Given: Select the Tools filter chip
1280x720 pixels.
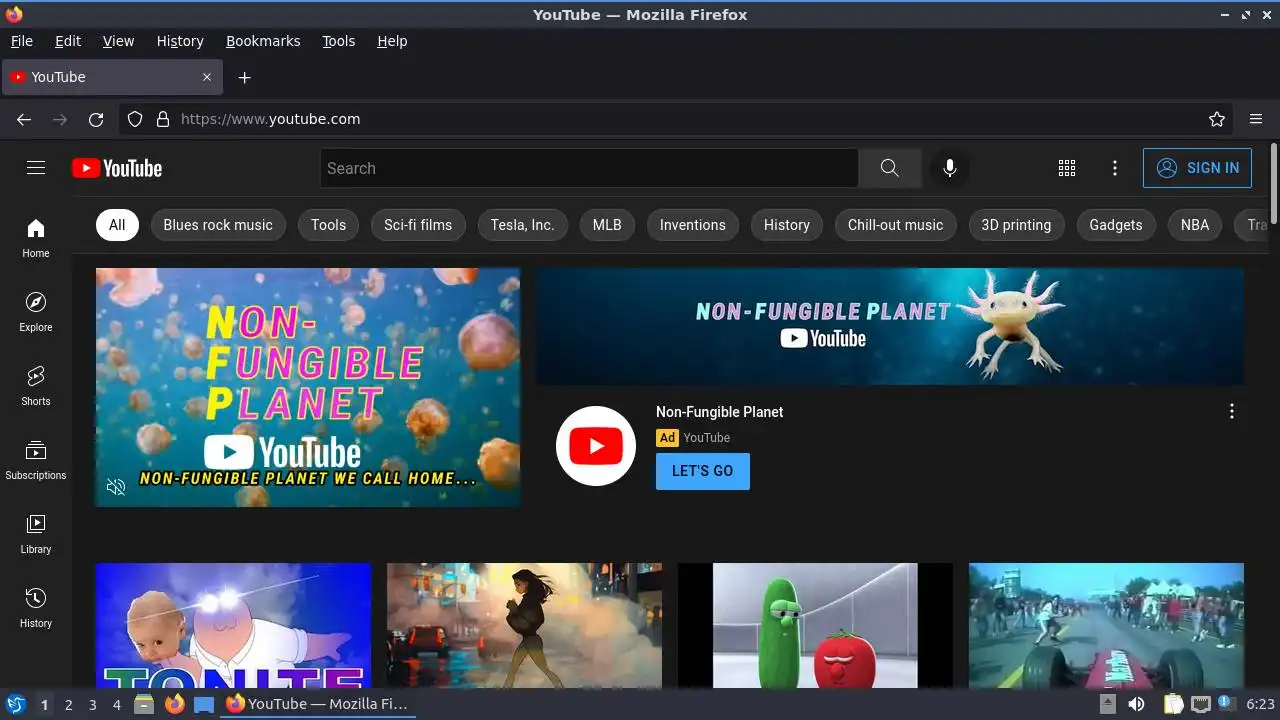Looking at the screenshot, I should [x=328, y=225].
